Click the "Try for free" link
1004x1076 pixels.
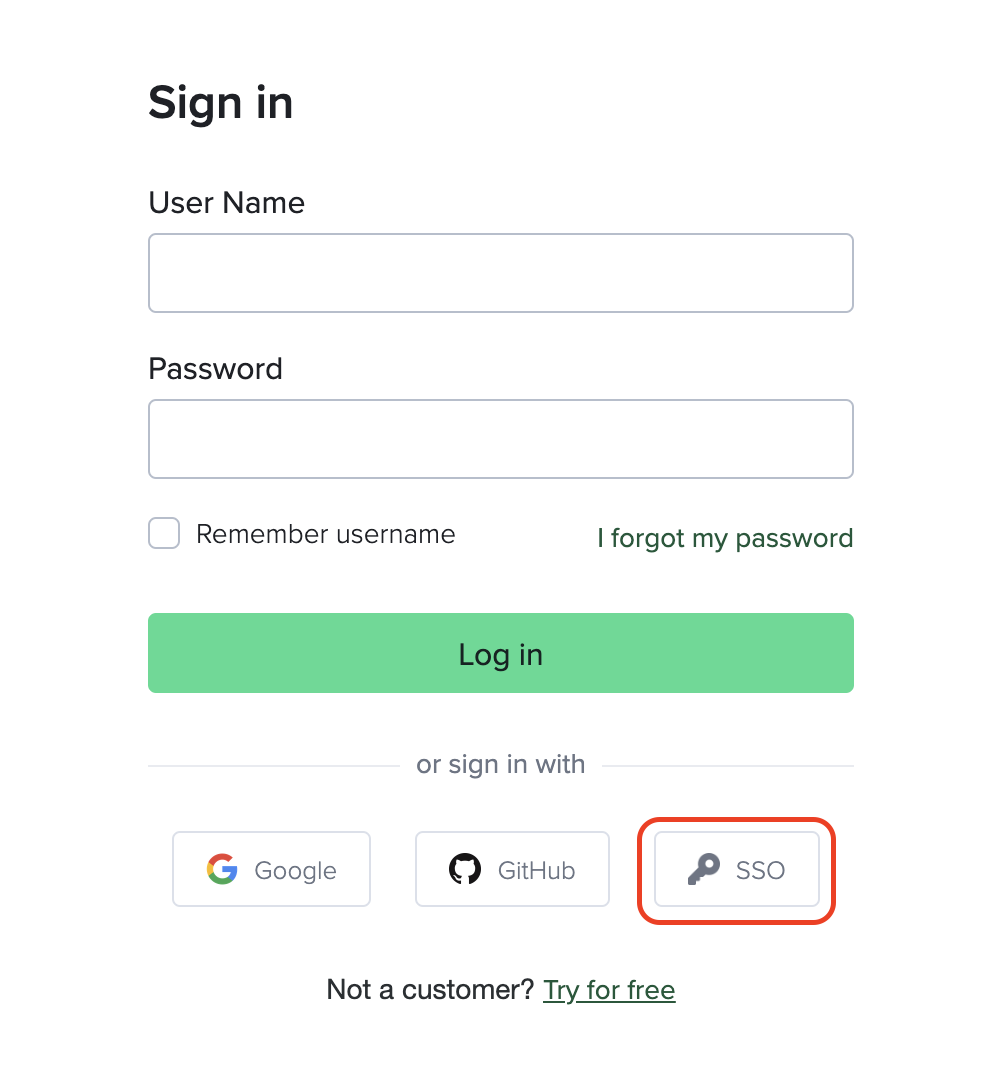coord(609,989)
